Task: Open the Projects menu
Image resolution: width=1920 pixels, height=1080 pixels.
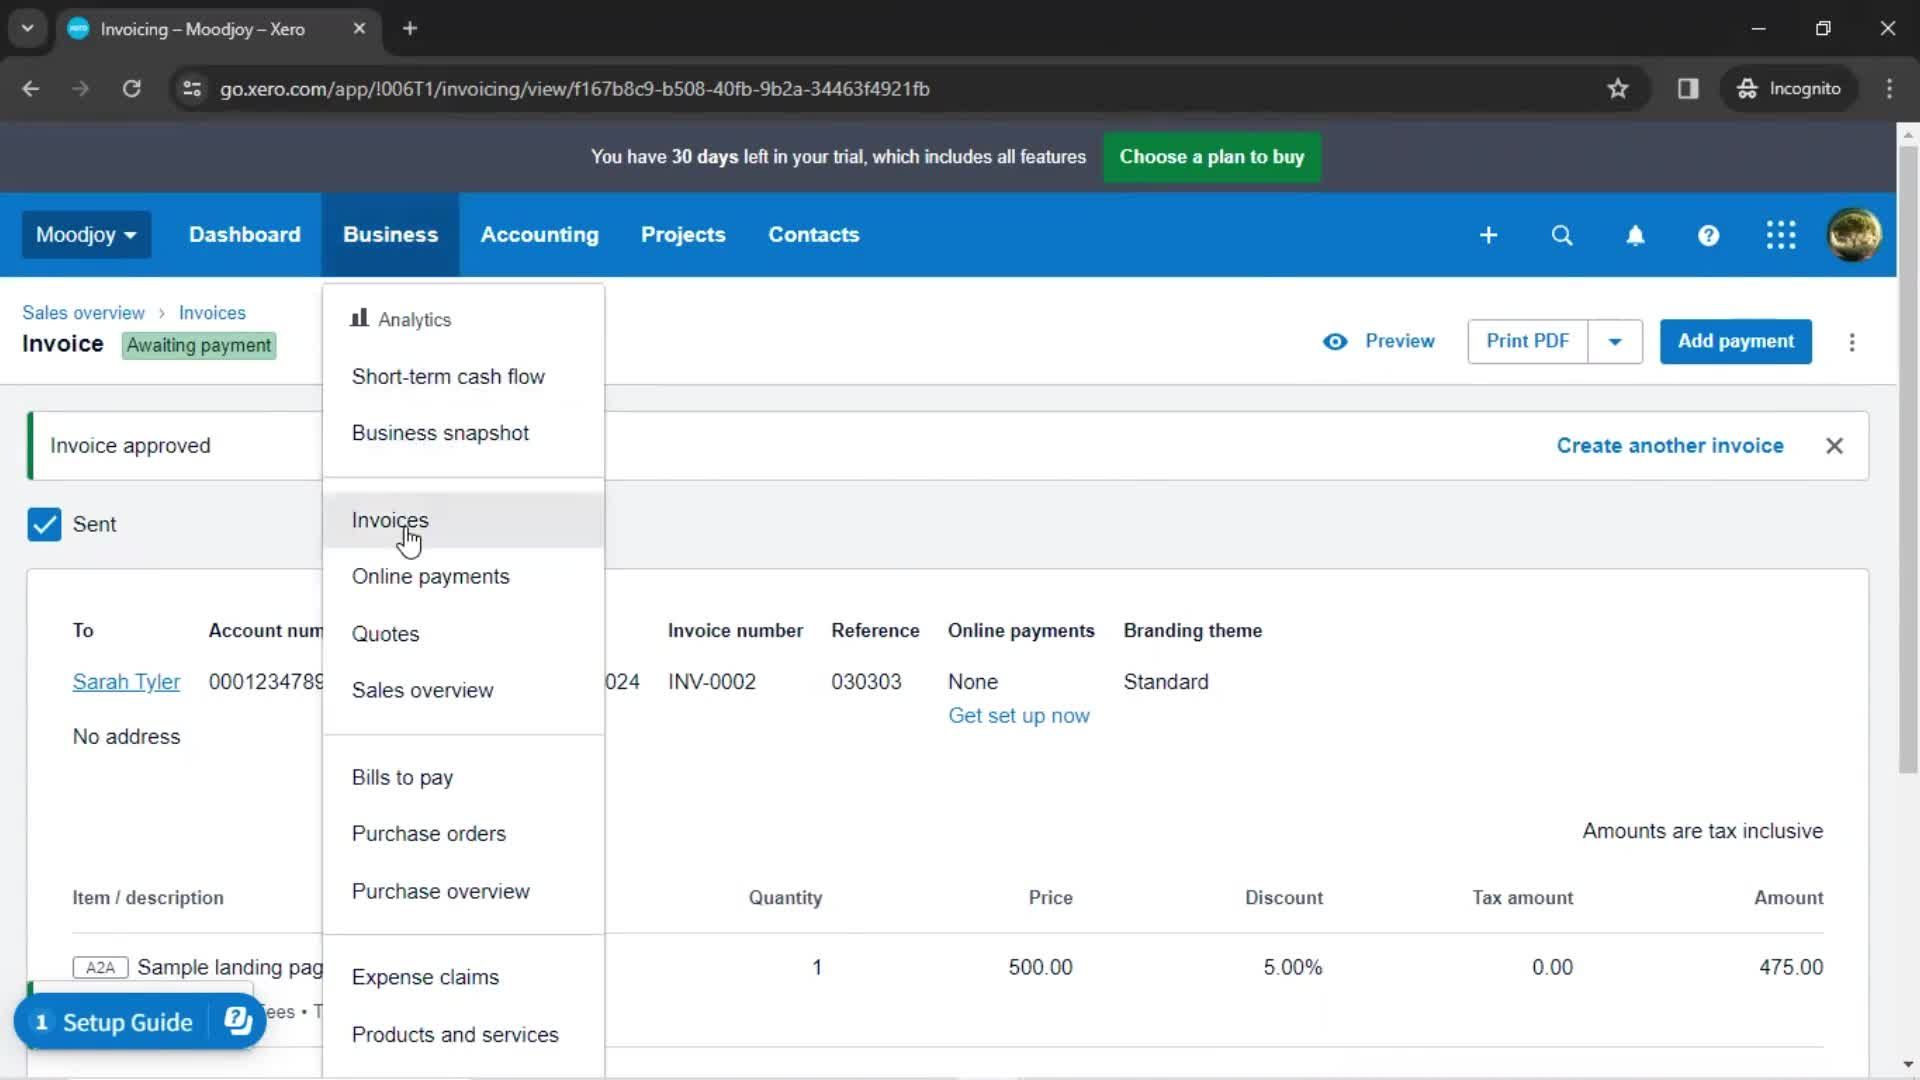Action: tap(683, 235)
